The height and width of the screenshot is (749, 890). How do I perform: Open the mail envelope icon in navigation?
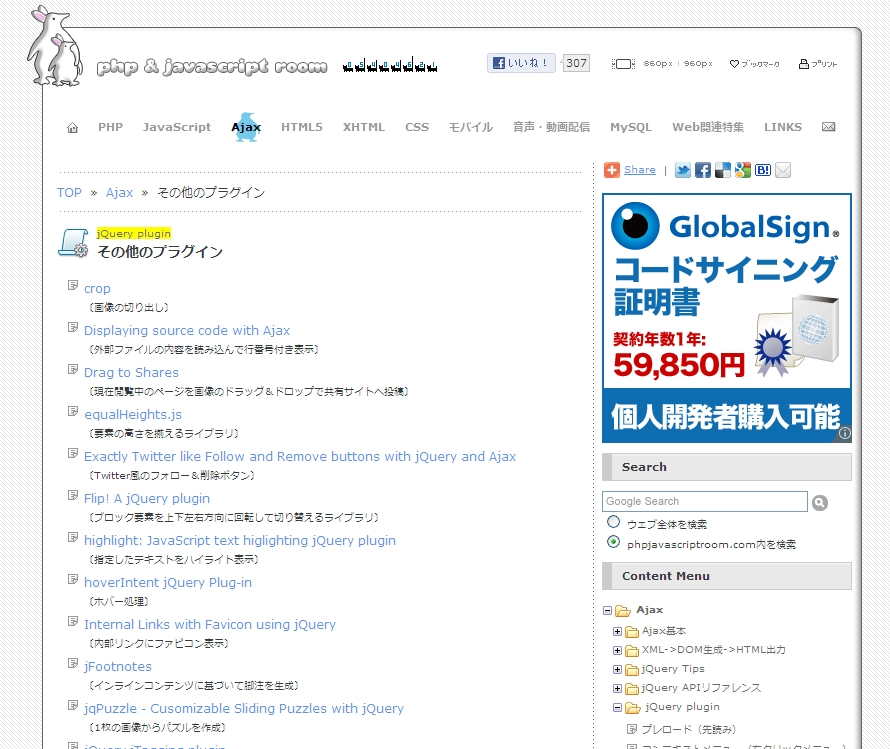click(829, 127)
